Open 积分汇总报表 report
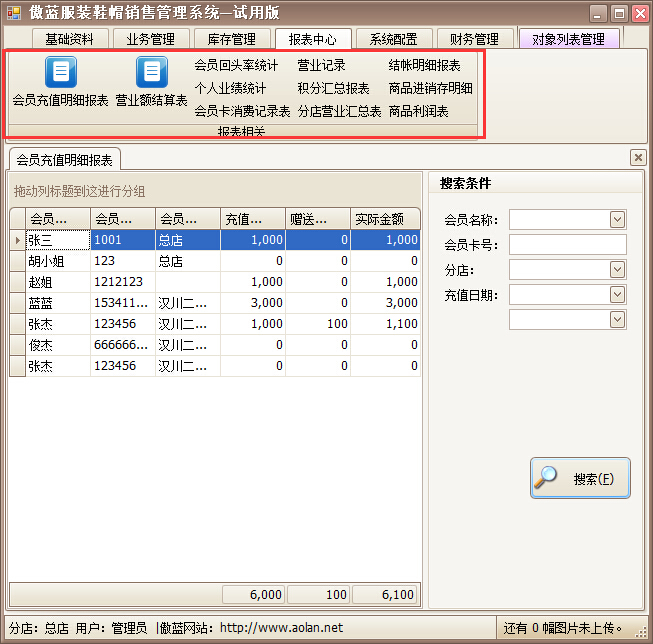Viewport: 653px width, 644px height. click(333, 89)
